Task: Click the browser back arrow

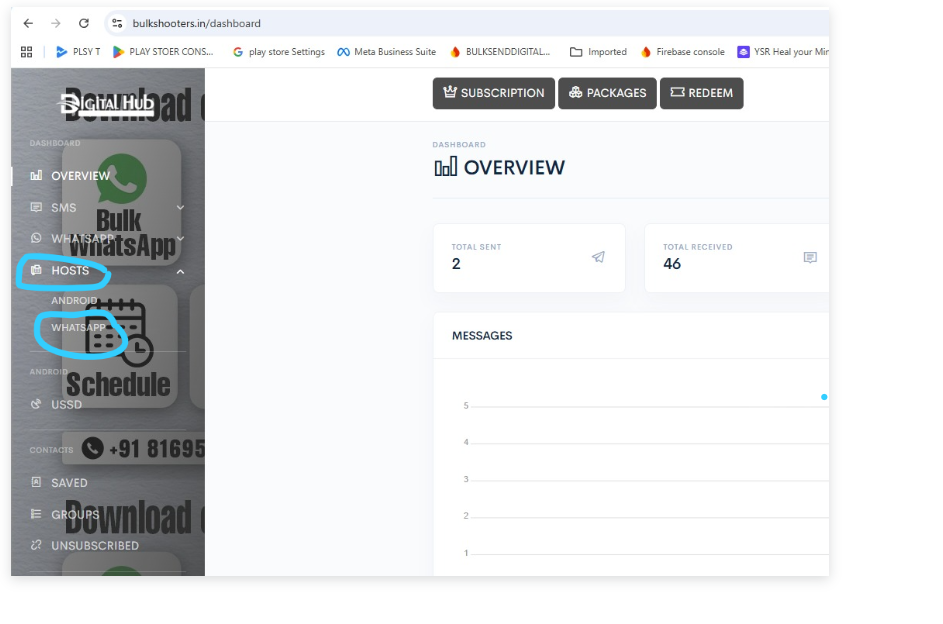Action: [x=28, y=23]
